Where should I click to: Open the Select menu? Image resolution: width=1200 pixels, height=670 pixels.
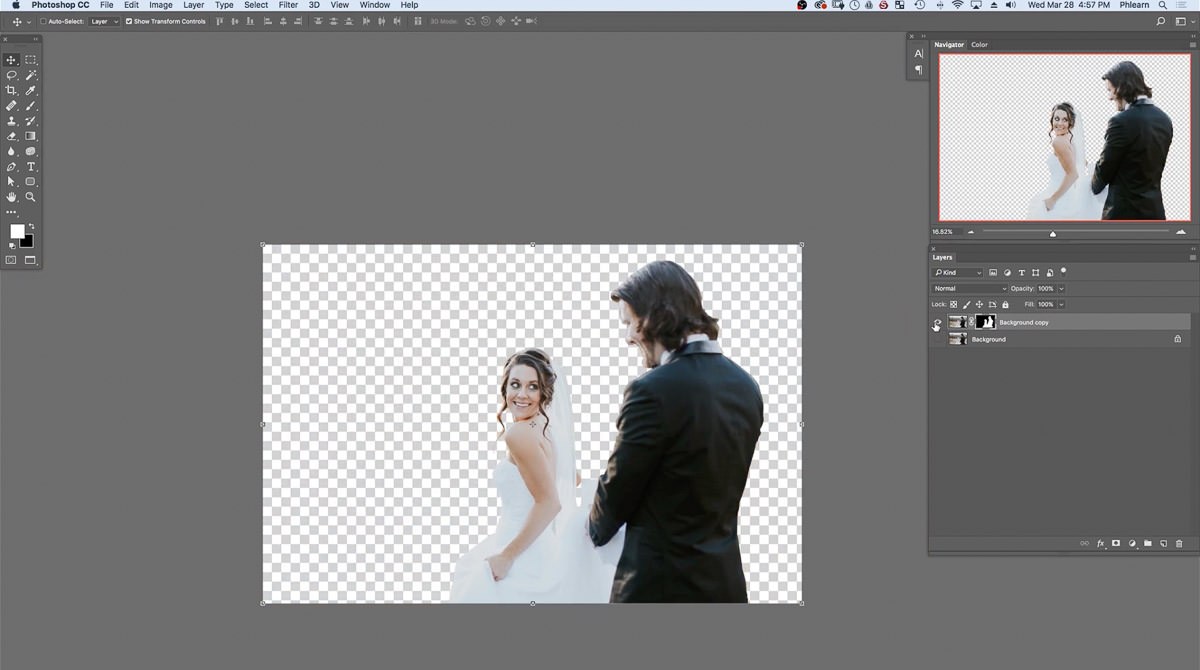point(256,5)
